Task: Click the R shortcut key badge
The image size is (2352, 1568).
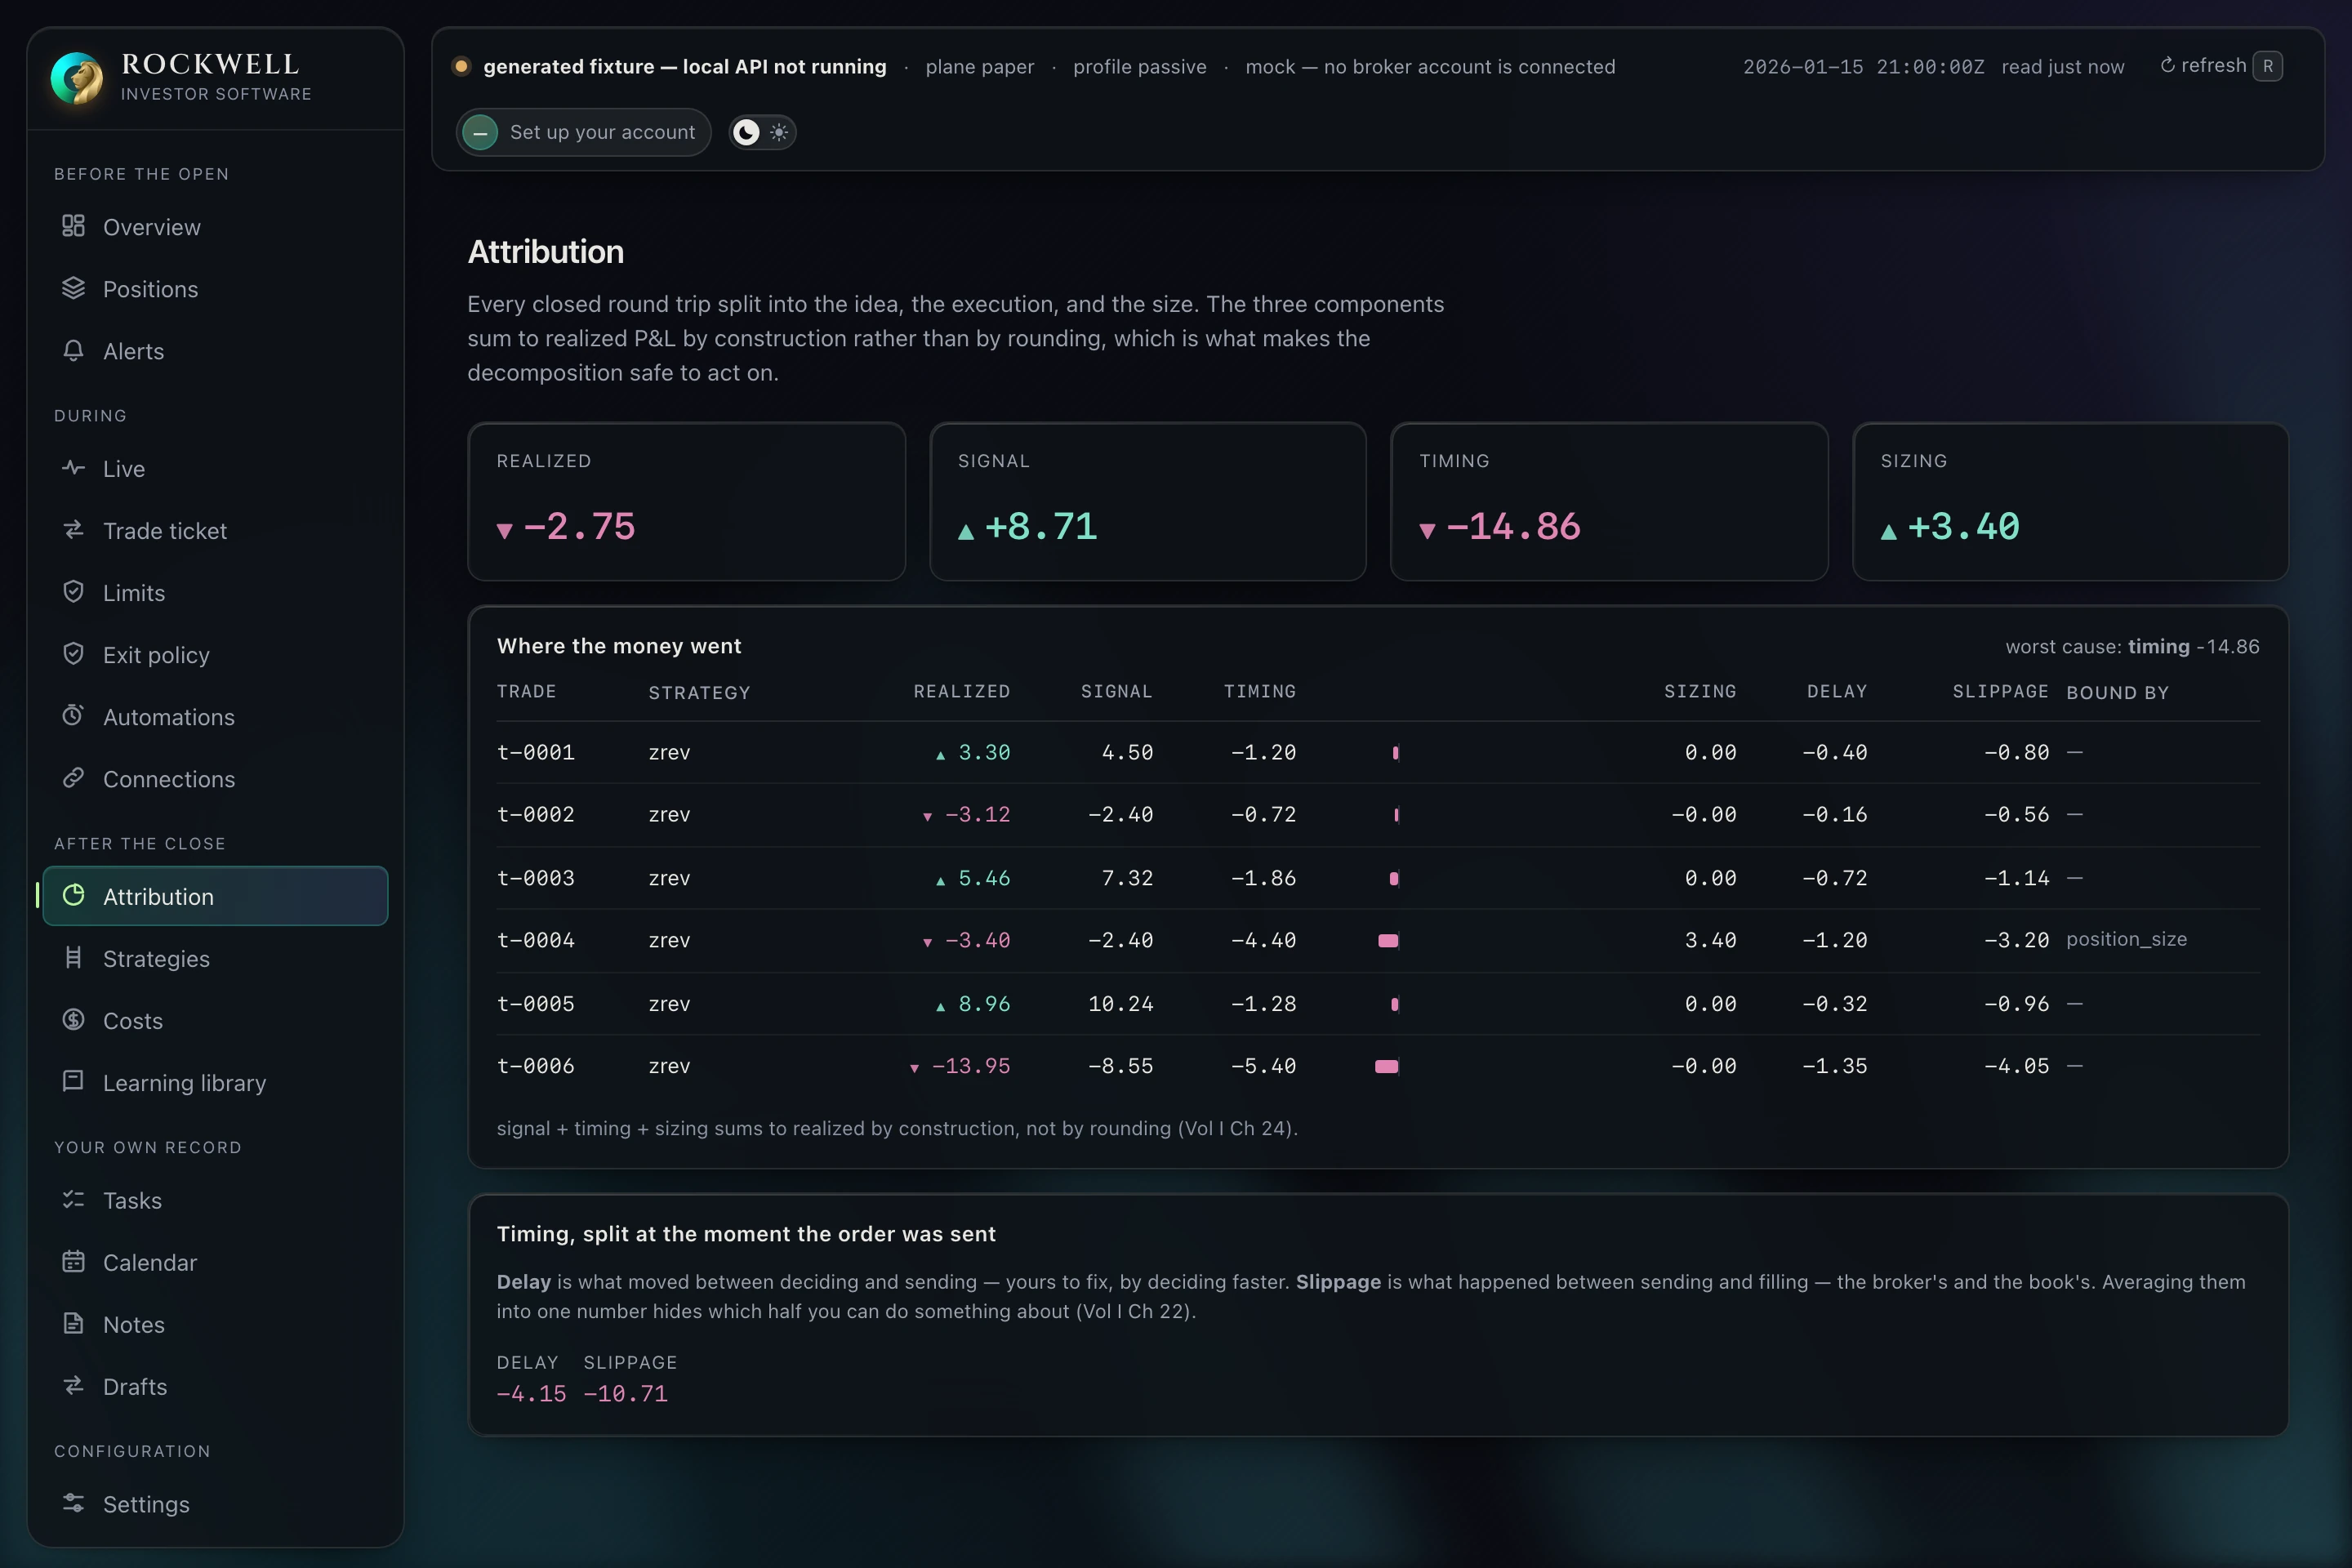Action: coord(2268,66)
